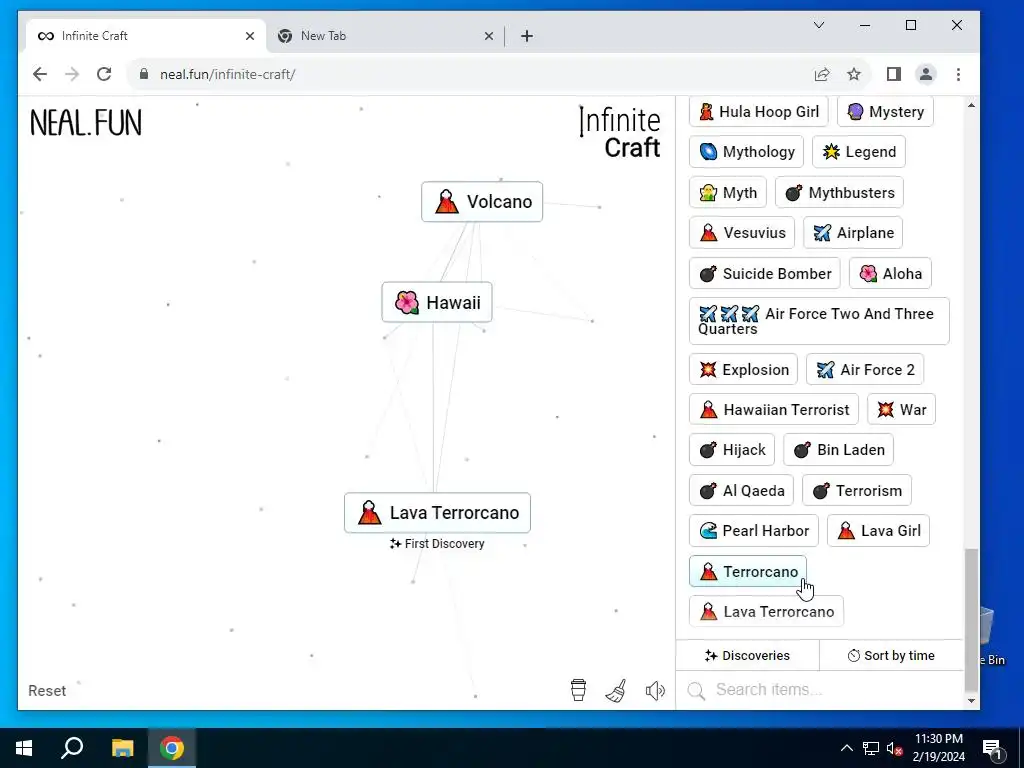
Task: Open Chrome's three-dot menu
Action: (958, 74)
